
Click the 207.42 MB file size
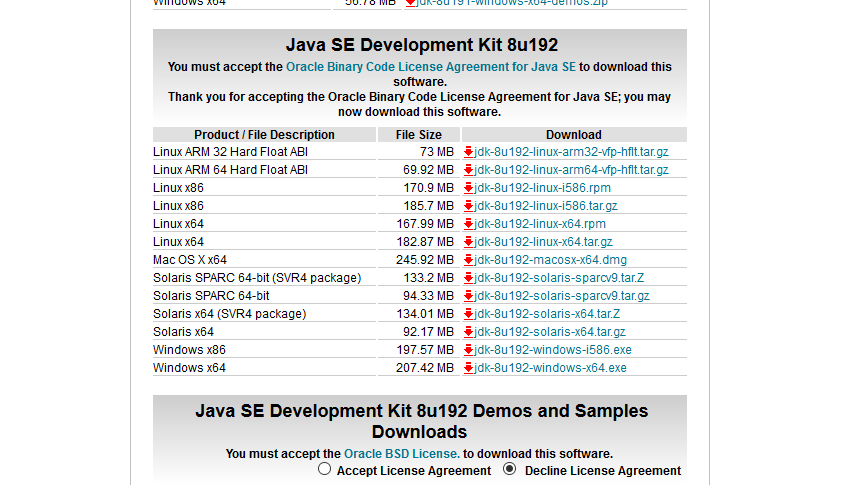(424, 368)
